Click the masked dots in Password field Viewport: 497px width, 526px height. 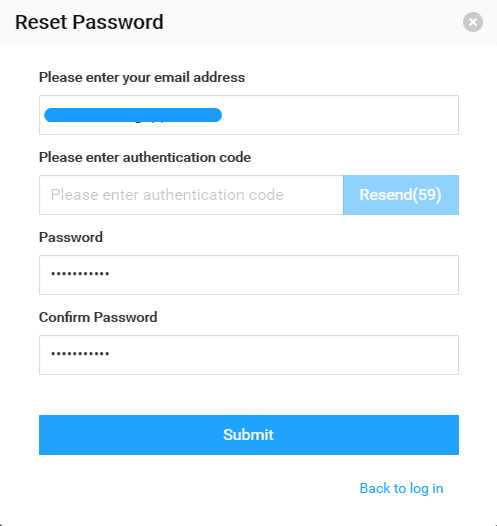click(x=80, y=274)
